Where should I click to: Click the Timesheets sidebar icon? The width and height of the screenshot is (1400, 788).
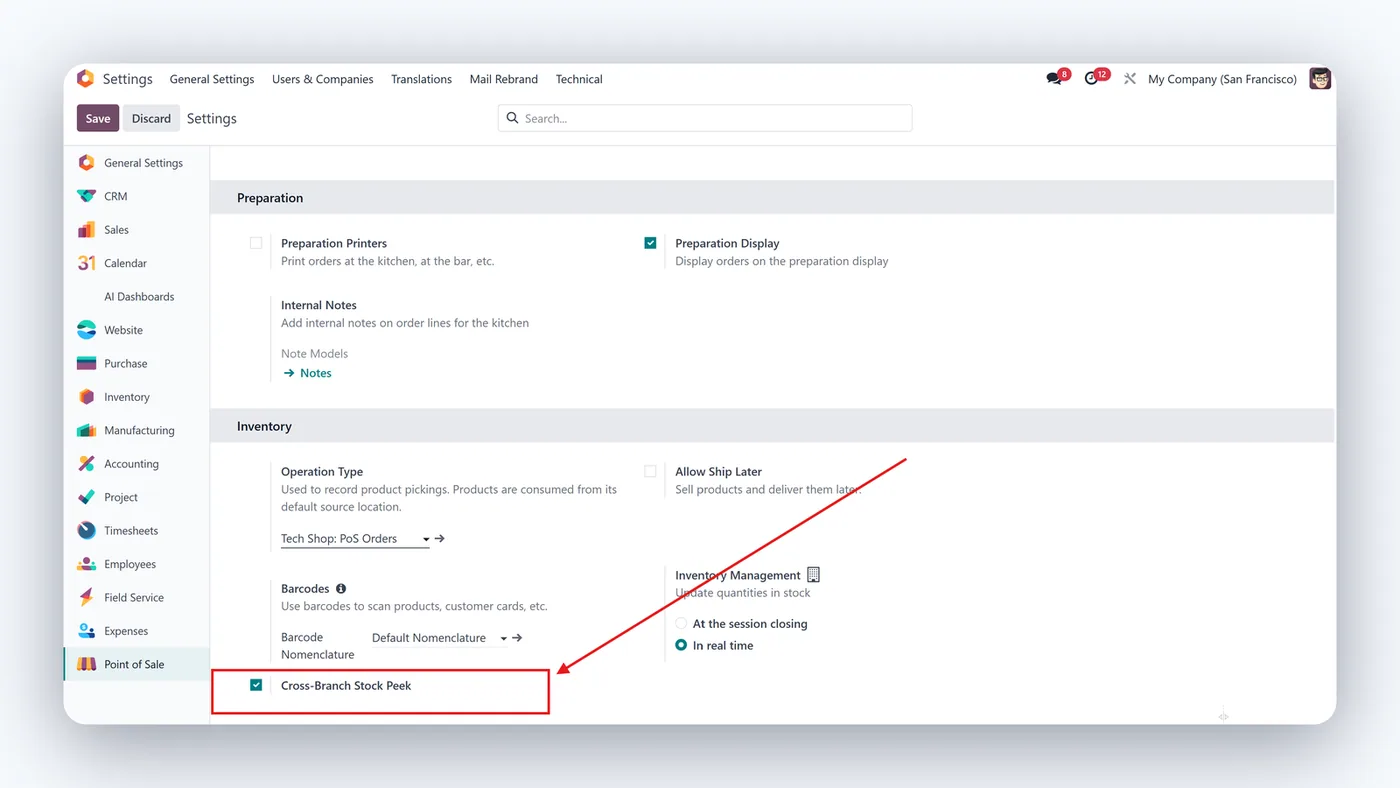coord(87,531)
